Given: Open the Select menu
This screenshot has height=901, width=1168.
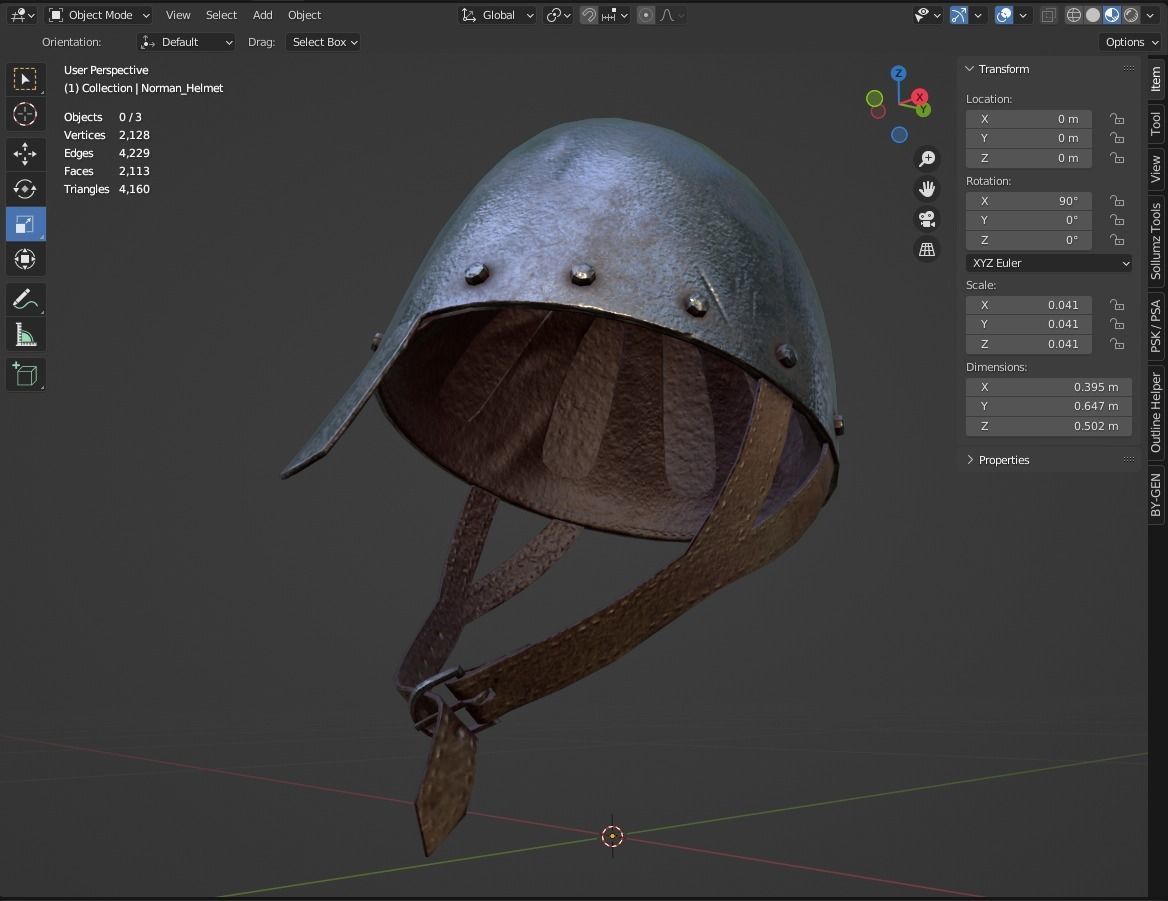Looking at the screenshot, I should 221,15.
